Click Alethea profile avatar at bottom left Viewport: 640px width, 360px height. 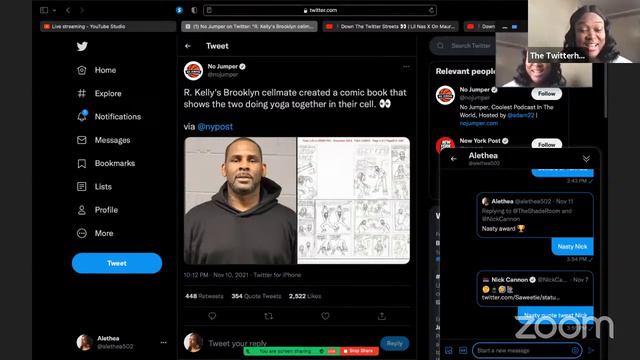[x=84, y=342]
